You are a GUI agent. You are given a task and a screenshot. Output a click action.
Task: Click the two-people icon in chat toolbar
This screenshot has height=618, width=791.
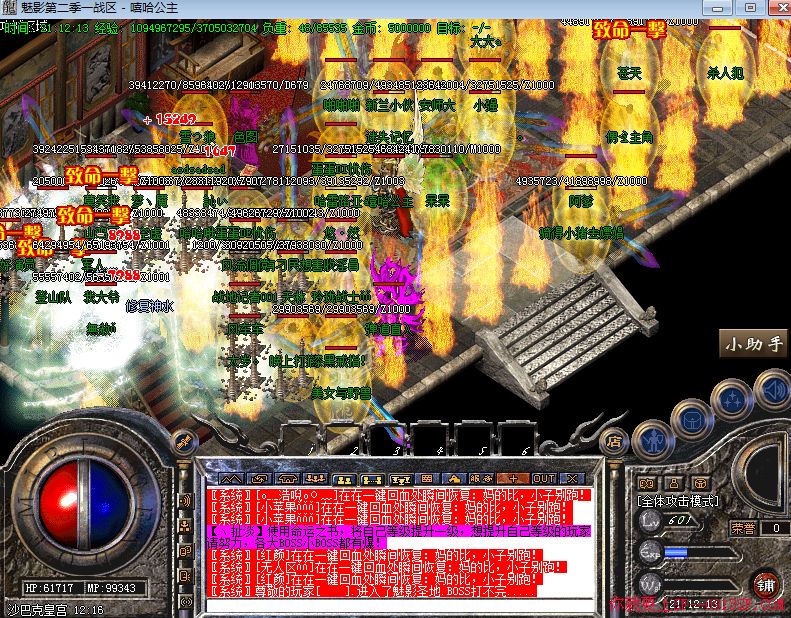click(x=344, y=478)
